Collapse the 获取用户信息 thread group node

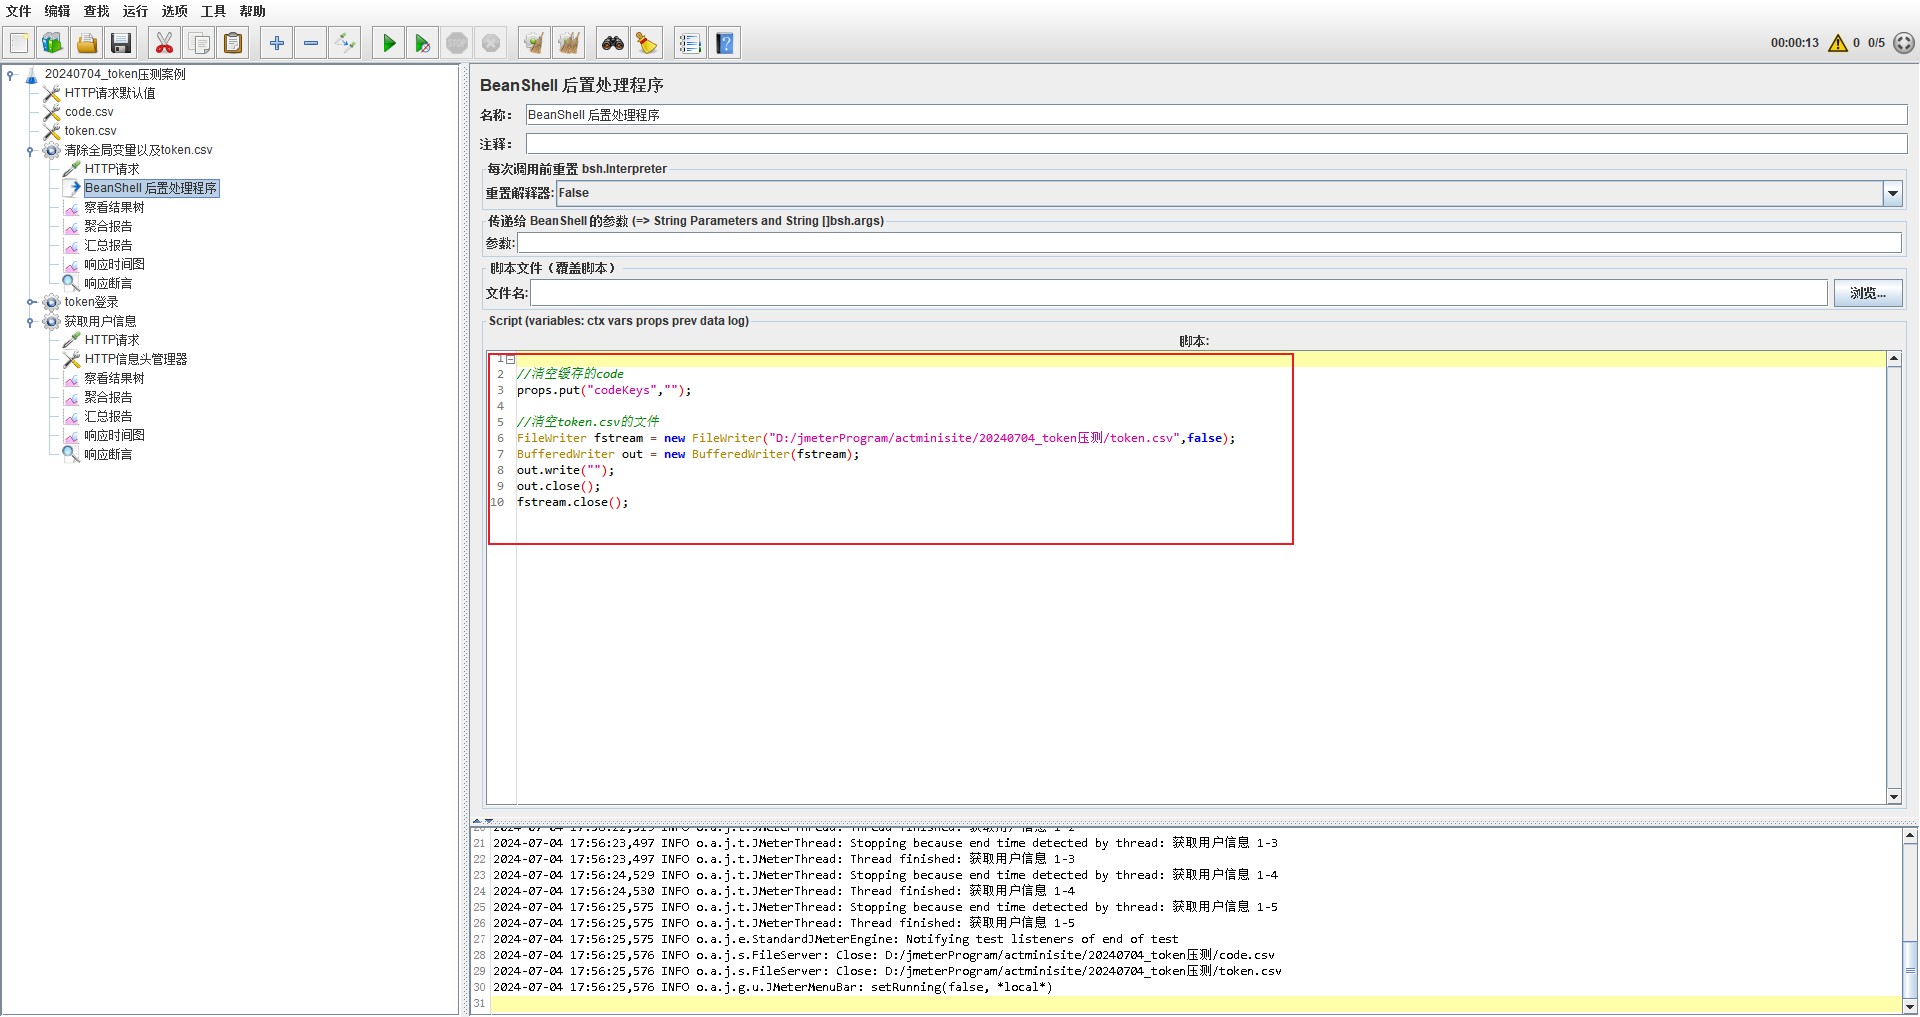(x=31, y=322)
